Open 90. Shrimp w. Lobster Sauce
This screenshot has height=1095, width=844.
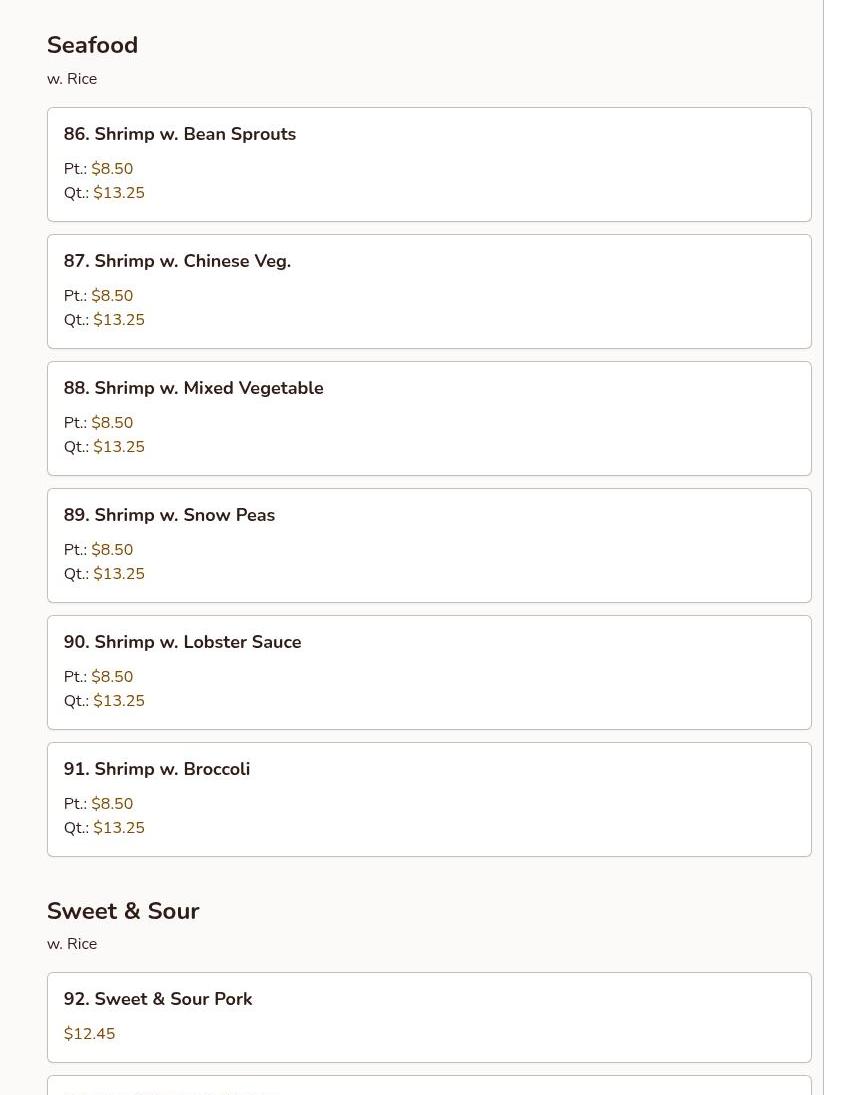coord(429,673)
